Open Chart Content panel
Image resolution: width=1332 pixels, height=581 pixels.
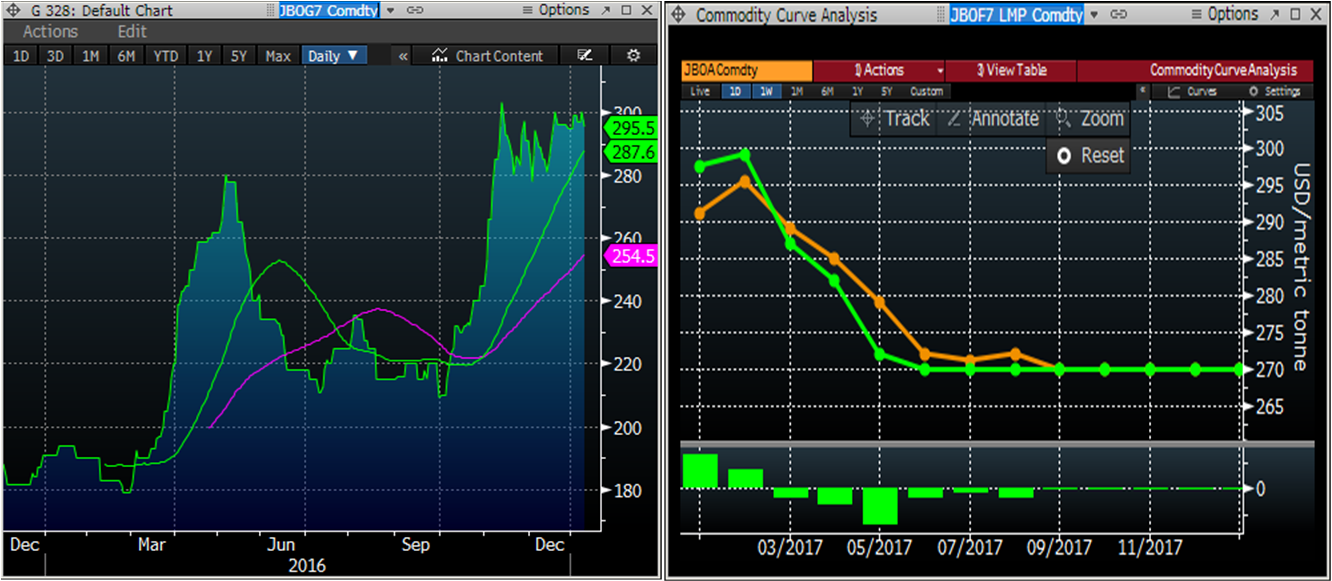(x=488, y=56)
